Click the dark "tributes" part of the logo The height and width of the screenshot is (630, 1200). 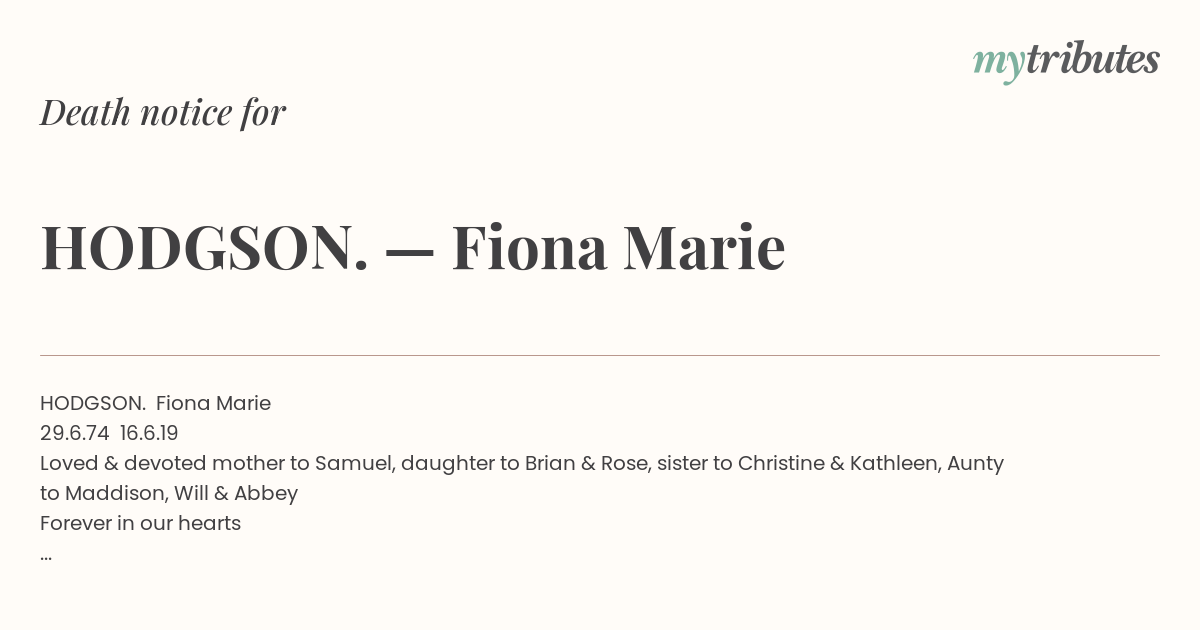tap(1092, 60)
